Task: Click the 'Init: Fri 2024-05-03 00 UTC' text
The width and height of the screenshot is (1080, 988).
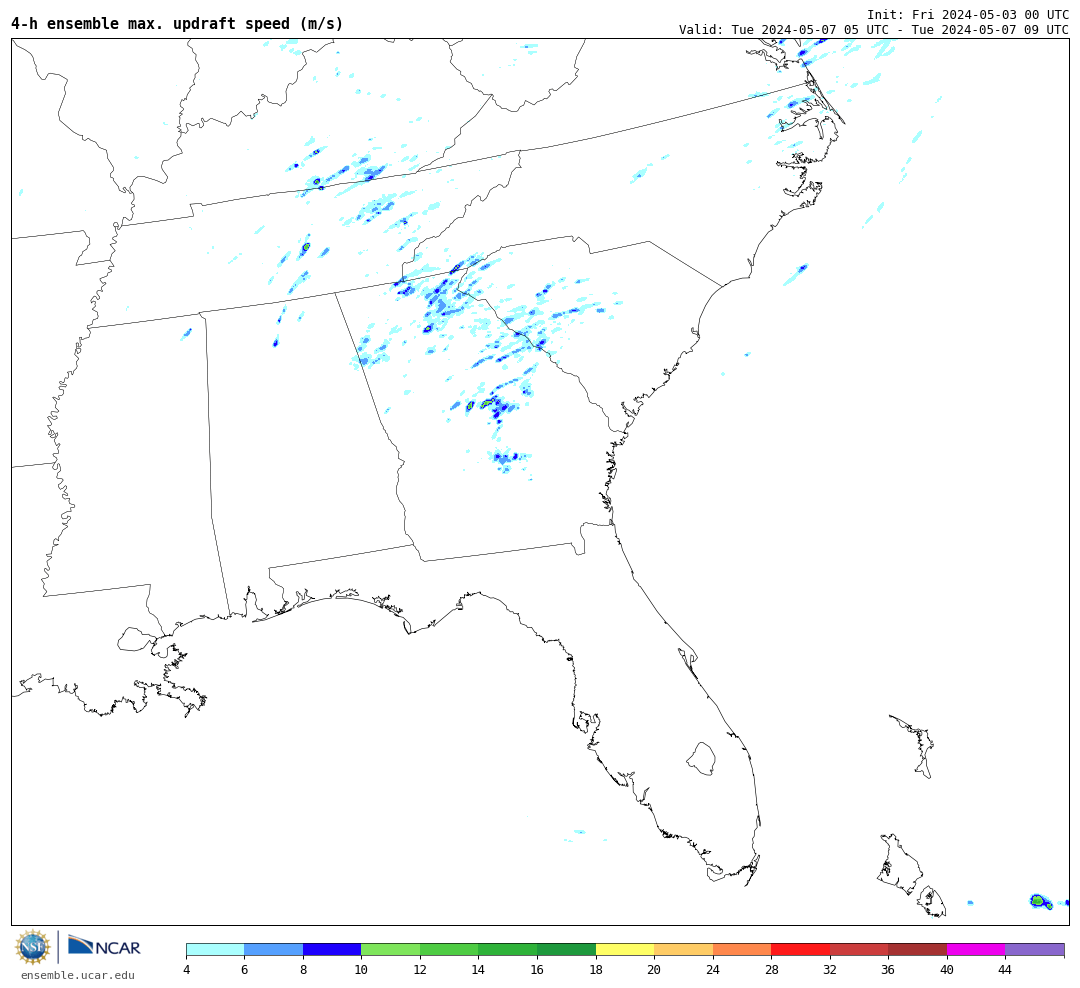Action: point(968,14)
